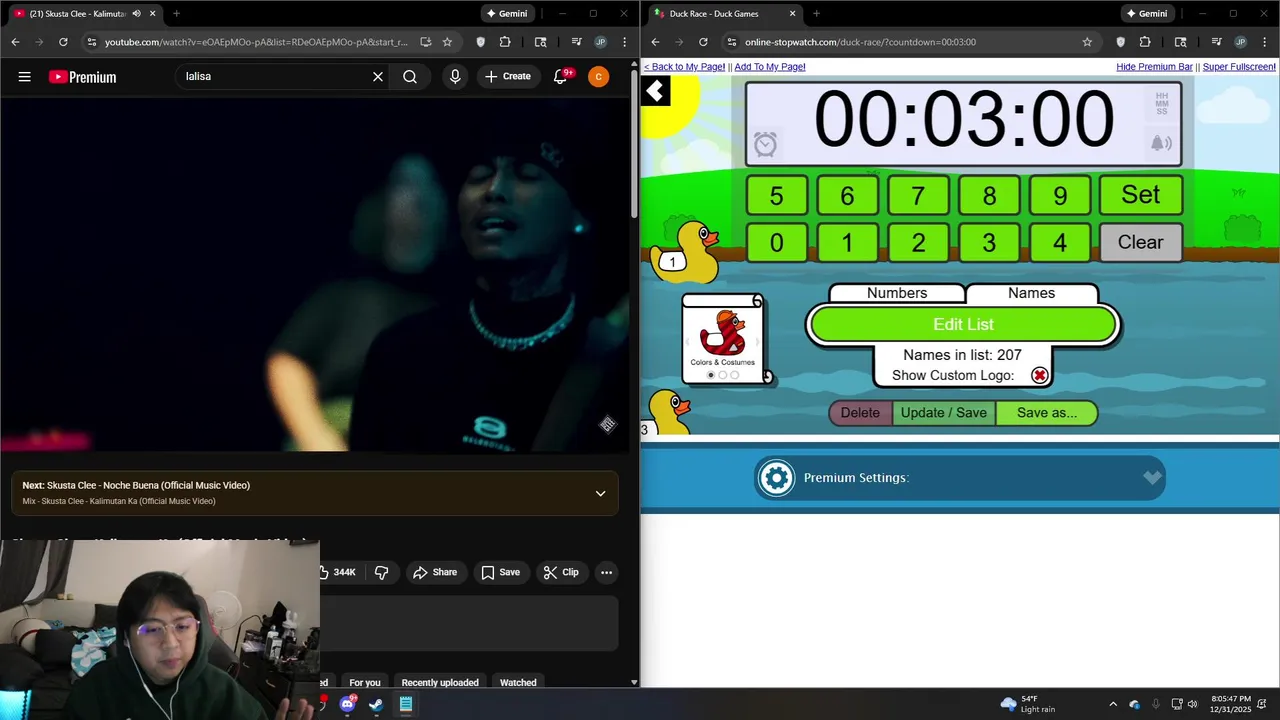Clear the YouTube search text with X
The width and height of the screenshot is (1280, 720).
click(x=378, y=77)
